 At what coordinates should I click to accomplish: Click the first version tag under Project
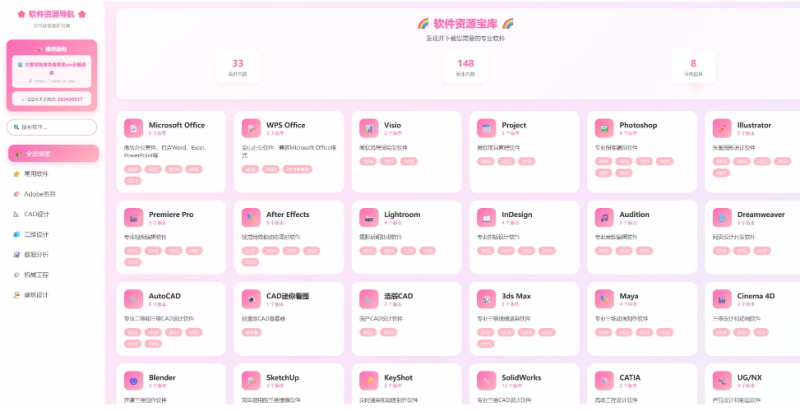tap(486, 161)
